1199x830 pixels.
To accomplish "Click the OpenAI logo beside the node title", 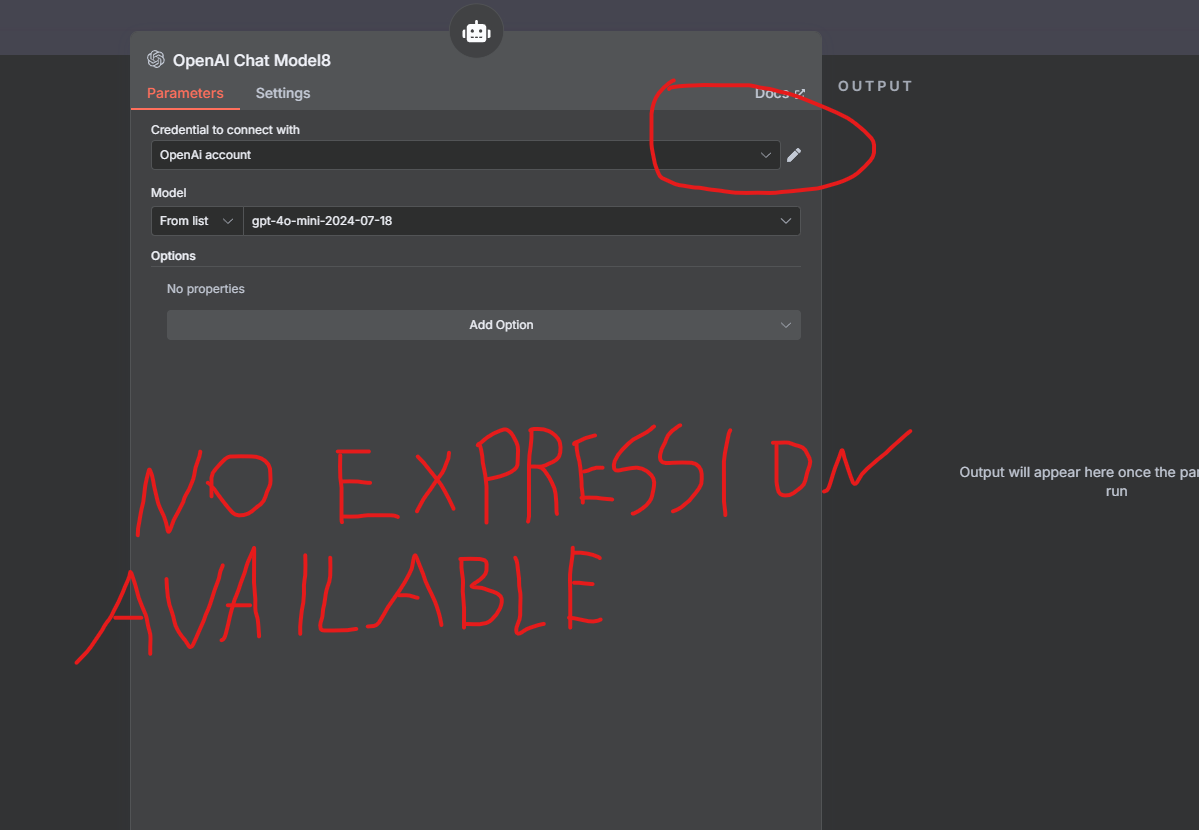I will click(x=156, y=60).
